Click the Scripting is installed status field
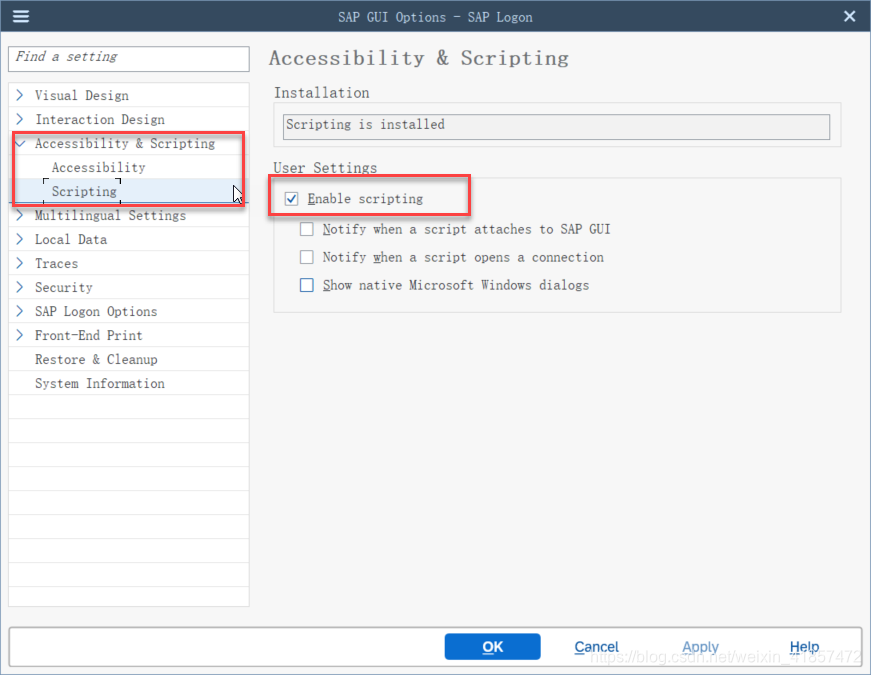This screenshot has width=871, height=675. (556, 127)
